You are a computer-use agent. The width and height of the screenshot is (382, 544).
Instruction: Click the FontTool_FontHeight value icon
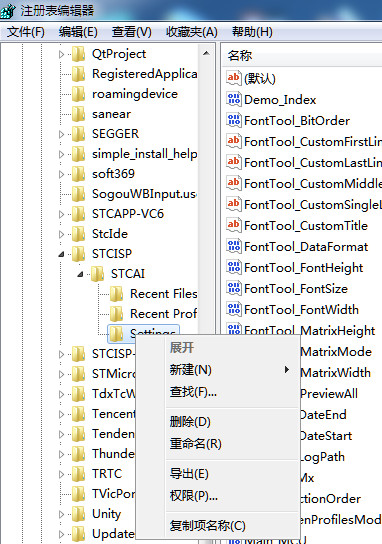click(x=234, y=267)
